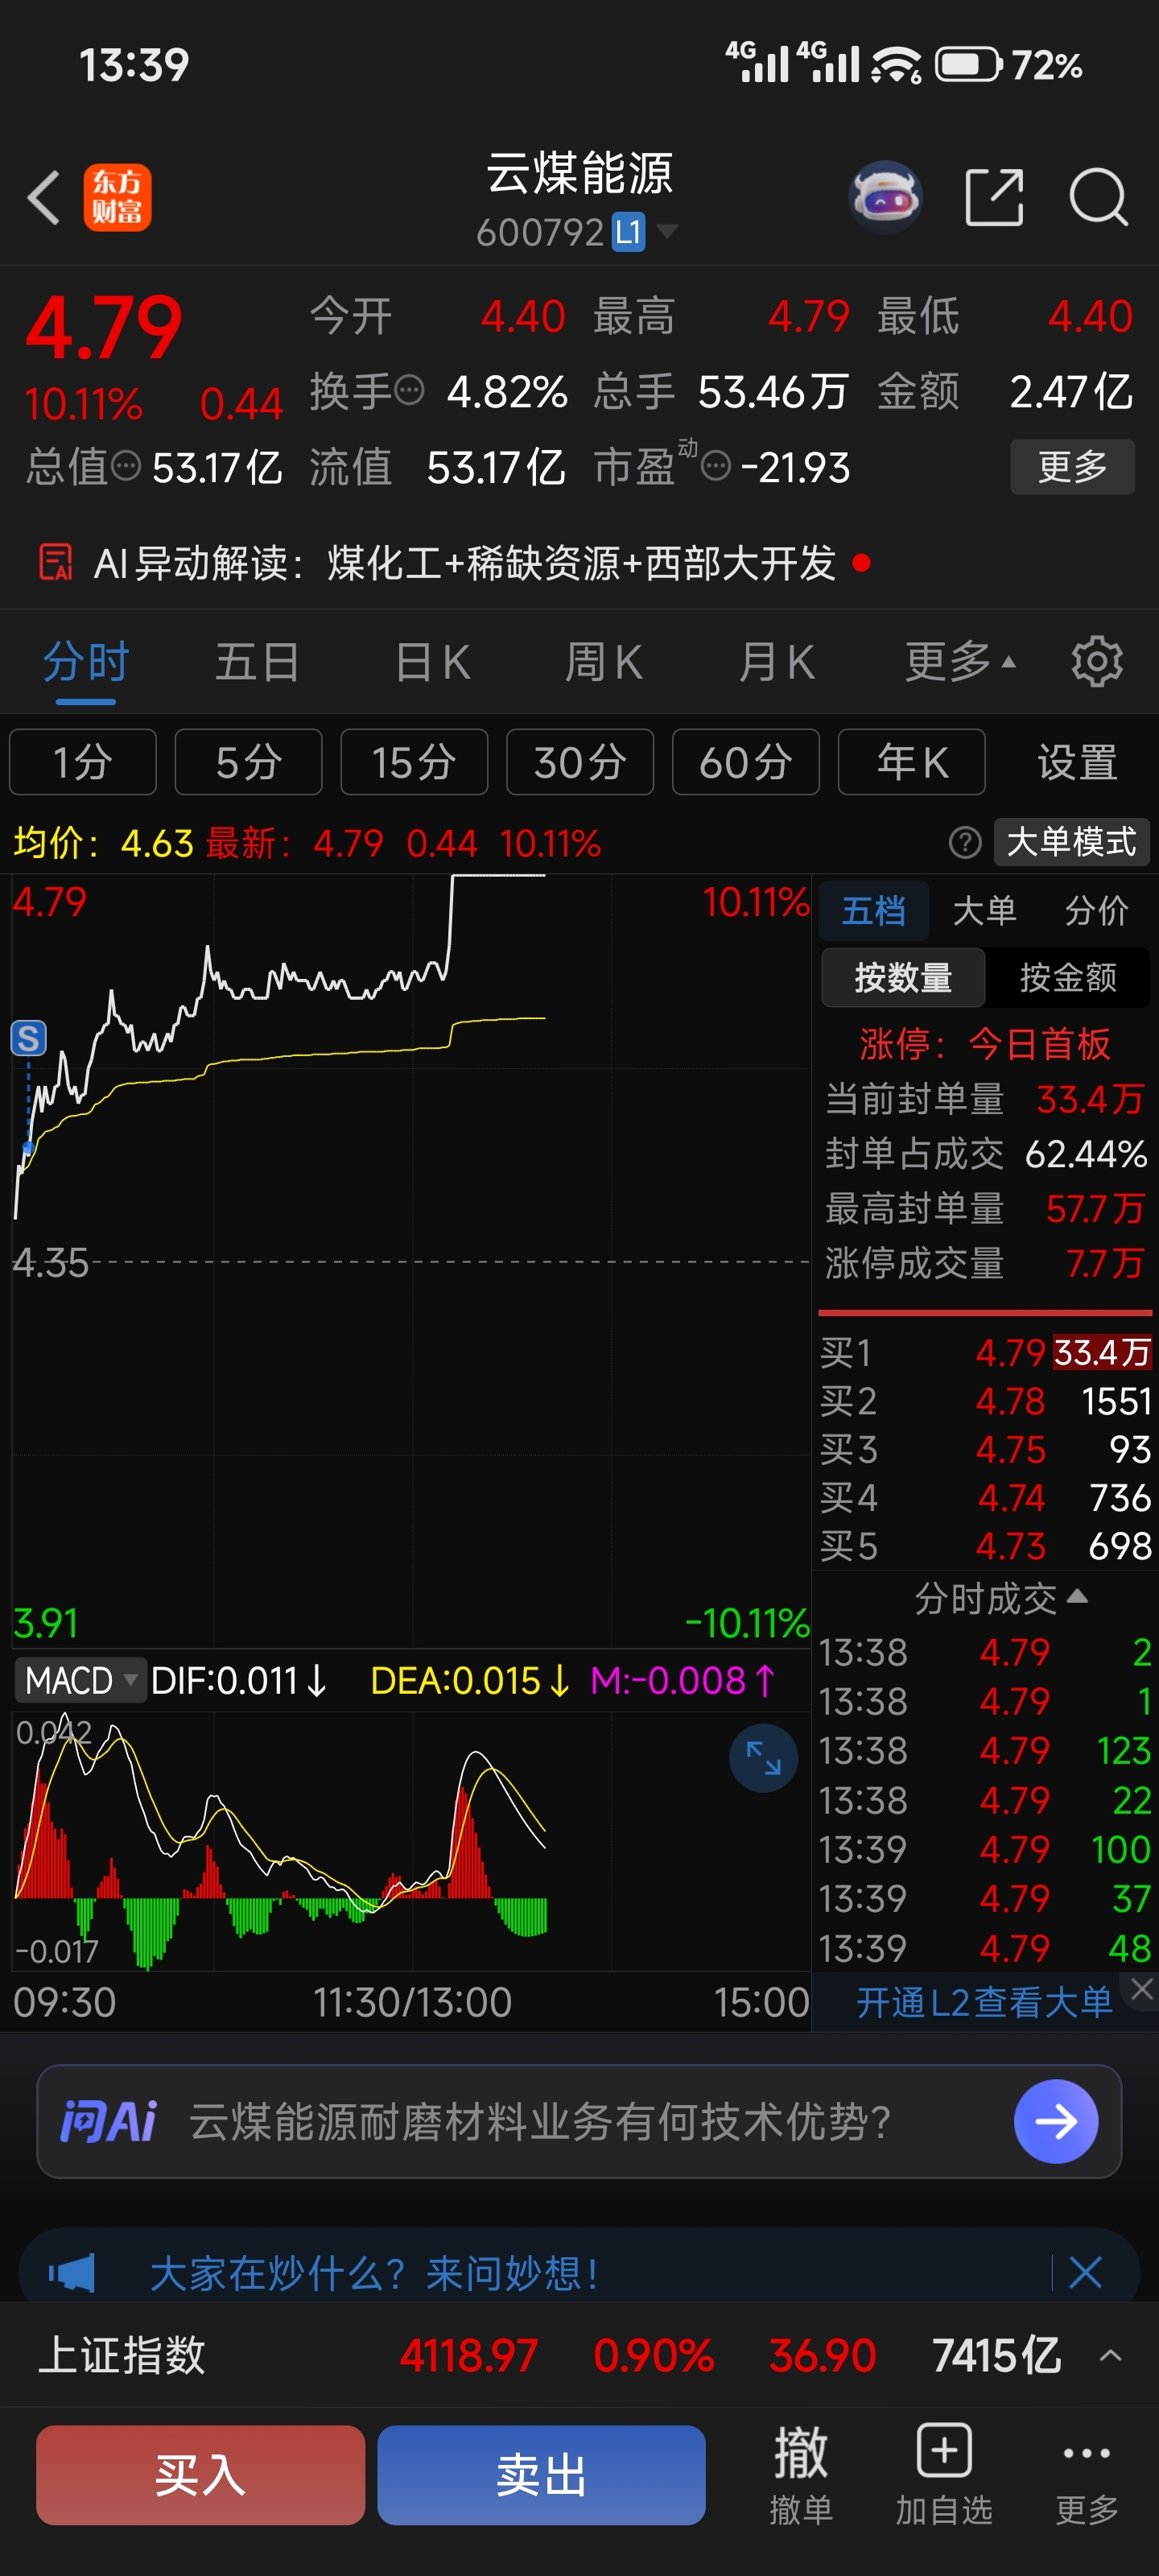Switch to the 分价 tab
The image size is (1159, 2576).
pos(1096,910)
